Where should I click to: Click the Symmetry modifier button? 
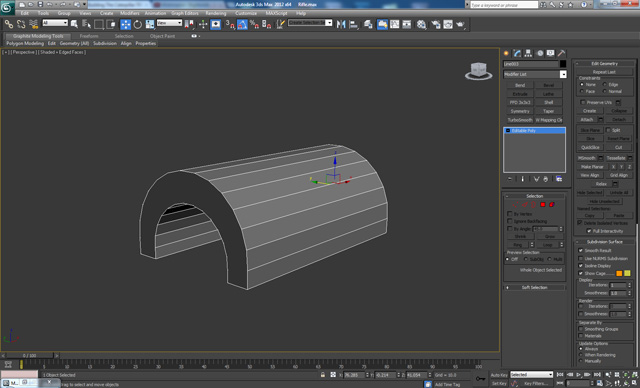520,111
